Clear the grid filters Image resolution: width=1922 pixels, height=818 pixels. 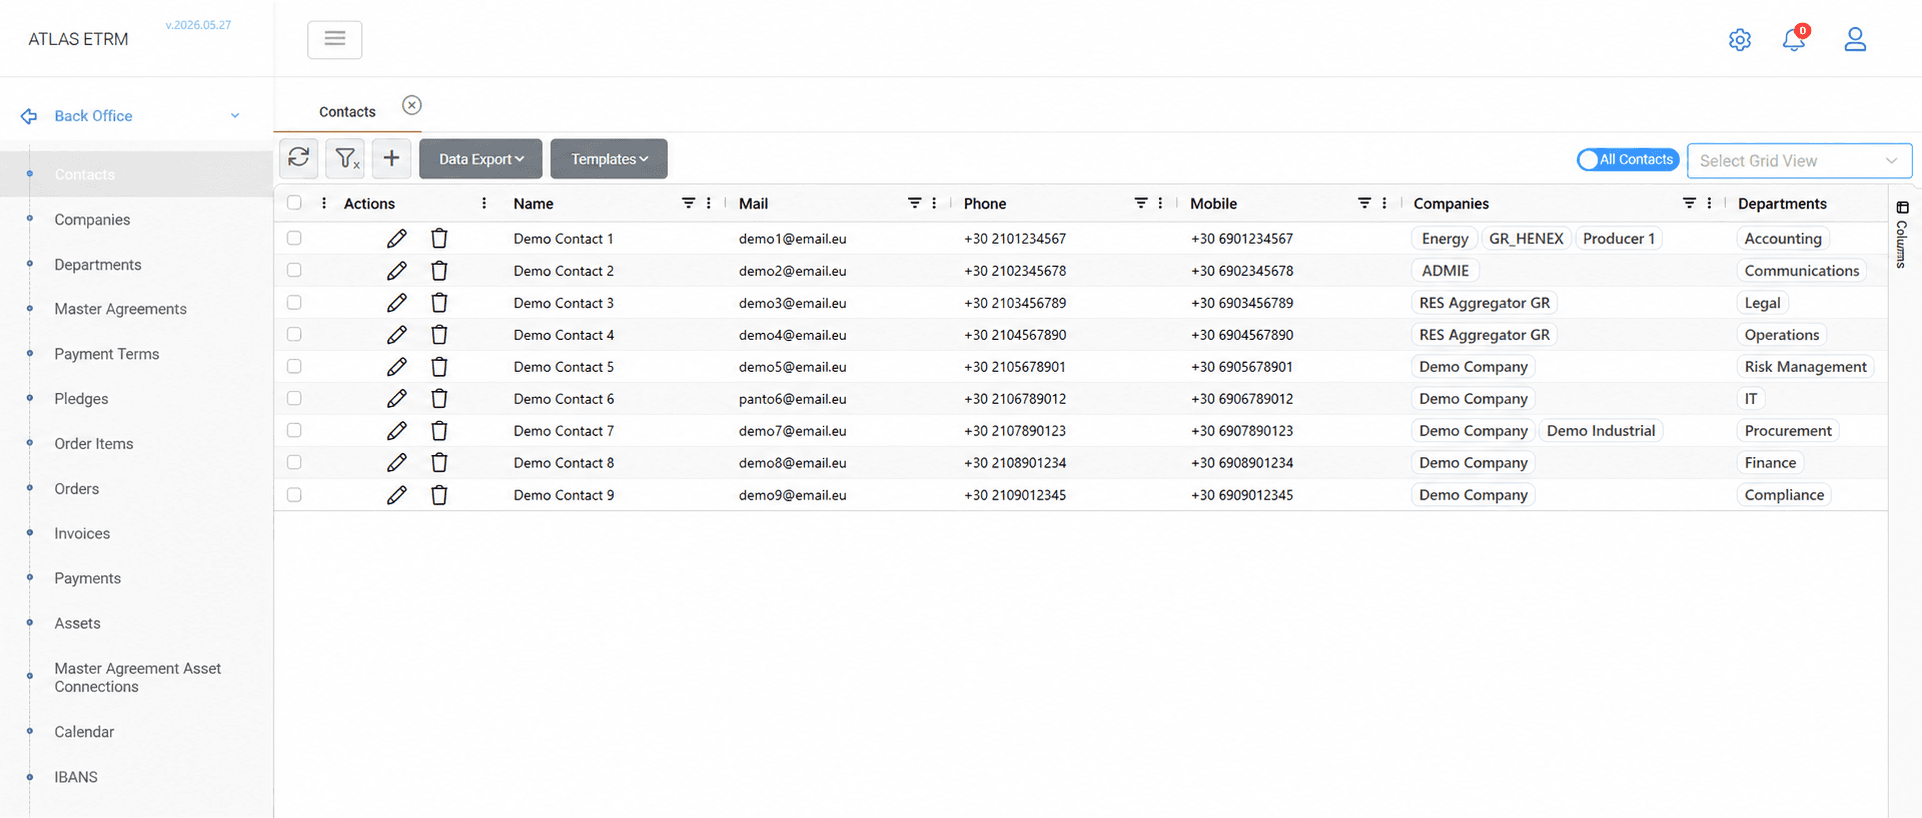[345, 158]
